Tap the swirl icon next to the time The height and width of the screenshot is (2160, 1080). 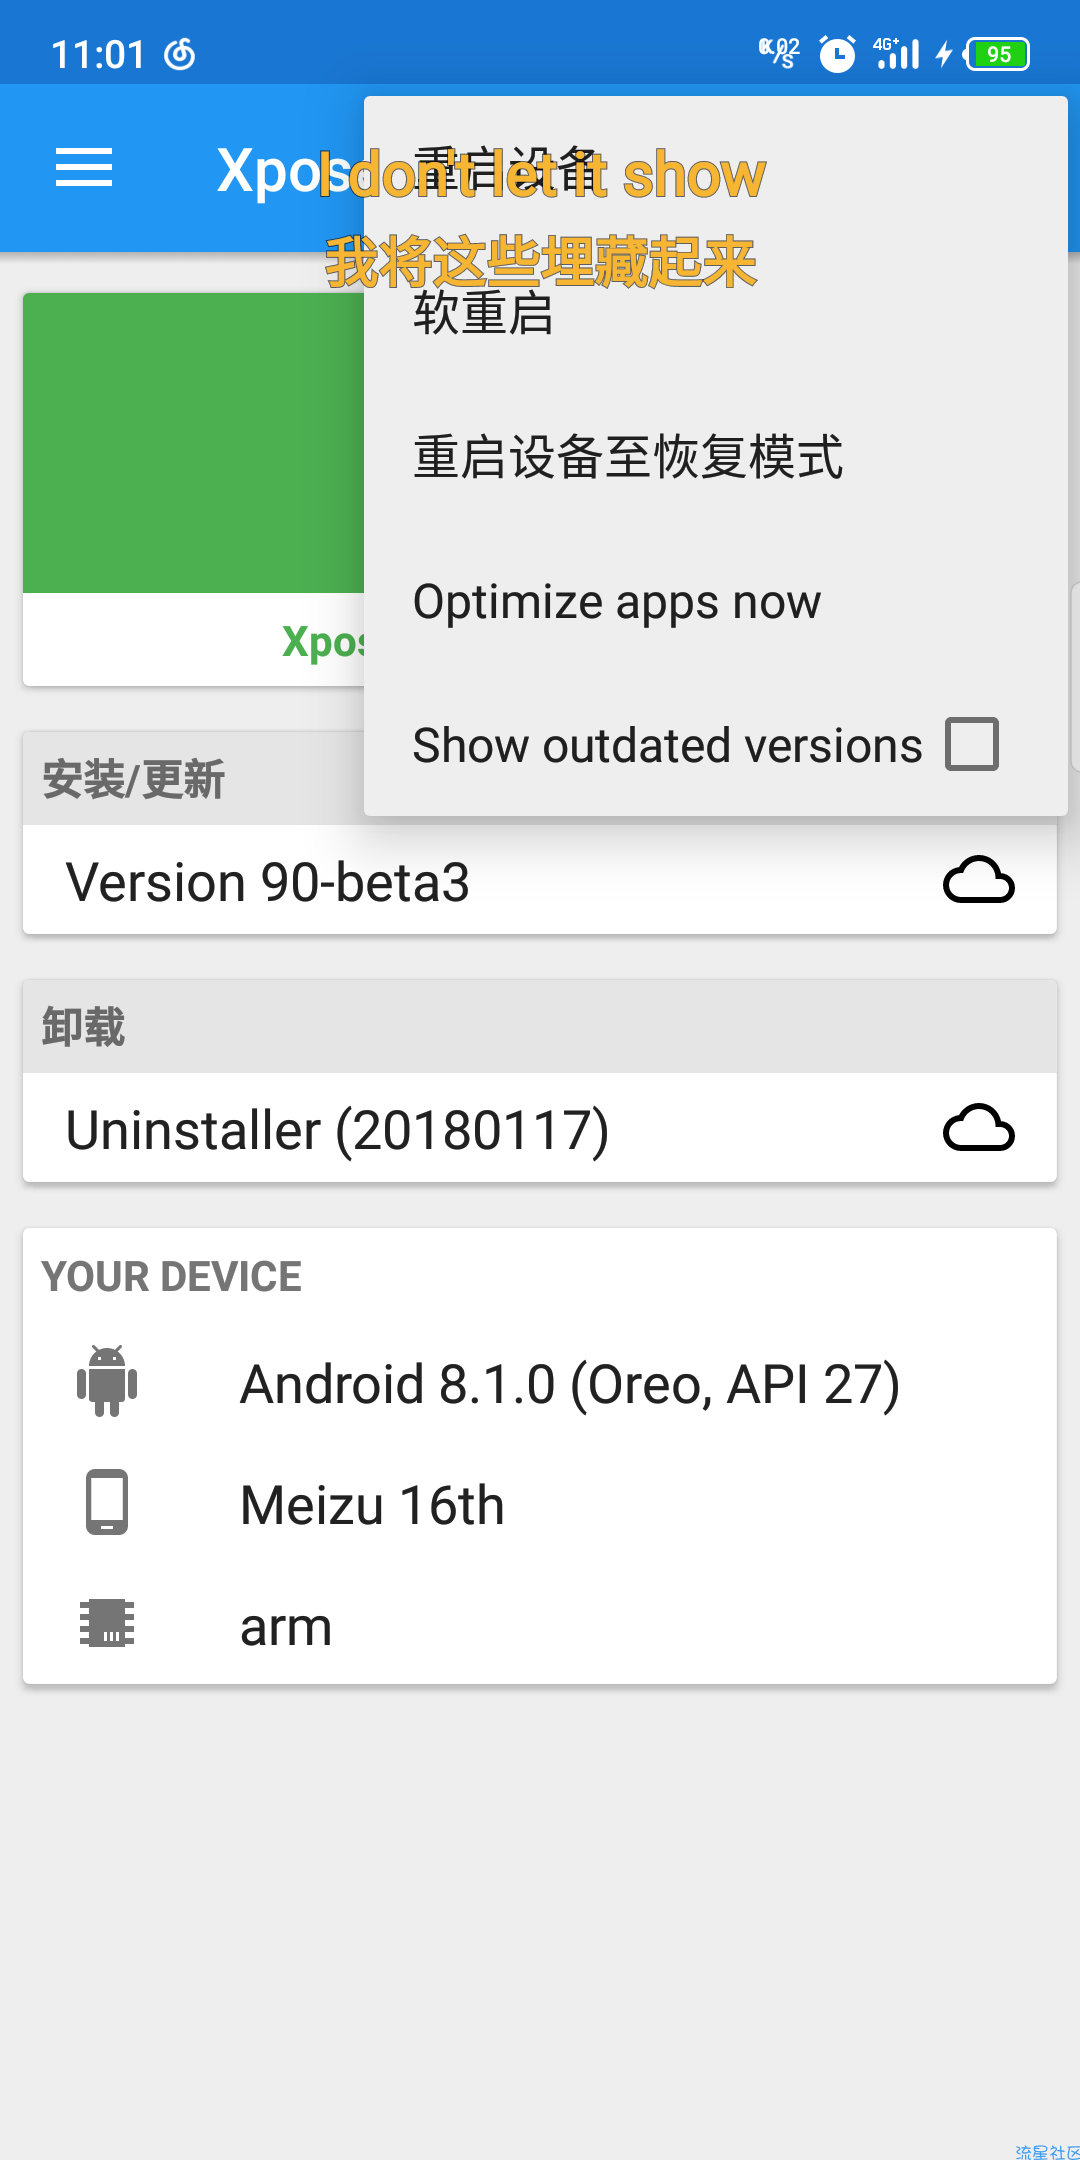click(179, 54)
